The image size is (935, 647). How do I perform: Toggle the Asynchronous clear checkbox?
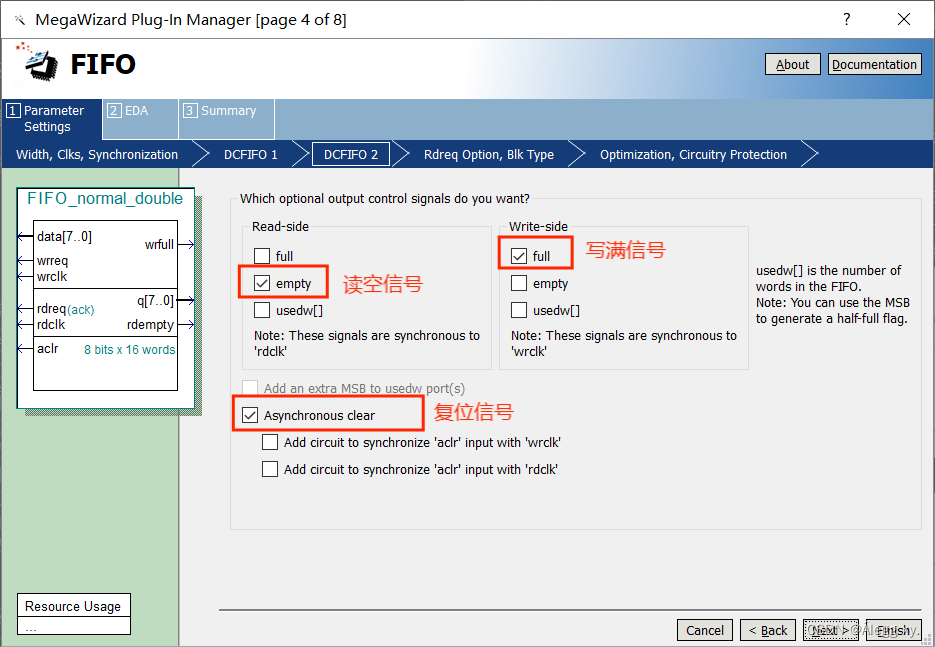point(250,415)
